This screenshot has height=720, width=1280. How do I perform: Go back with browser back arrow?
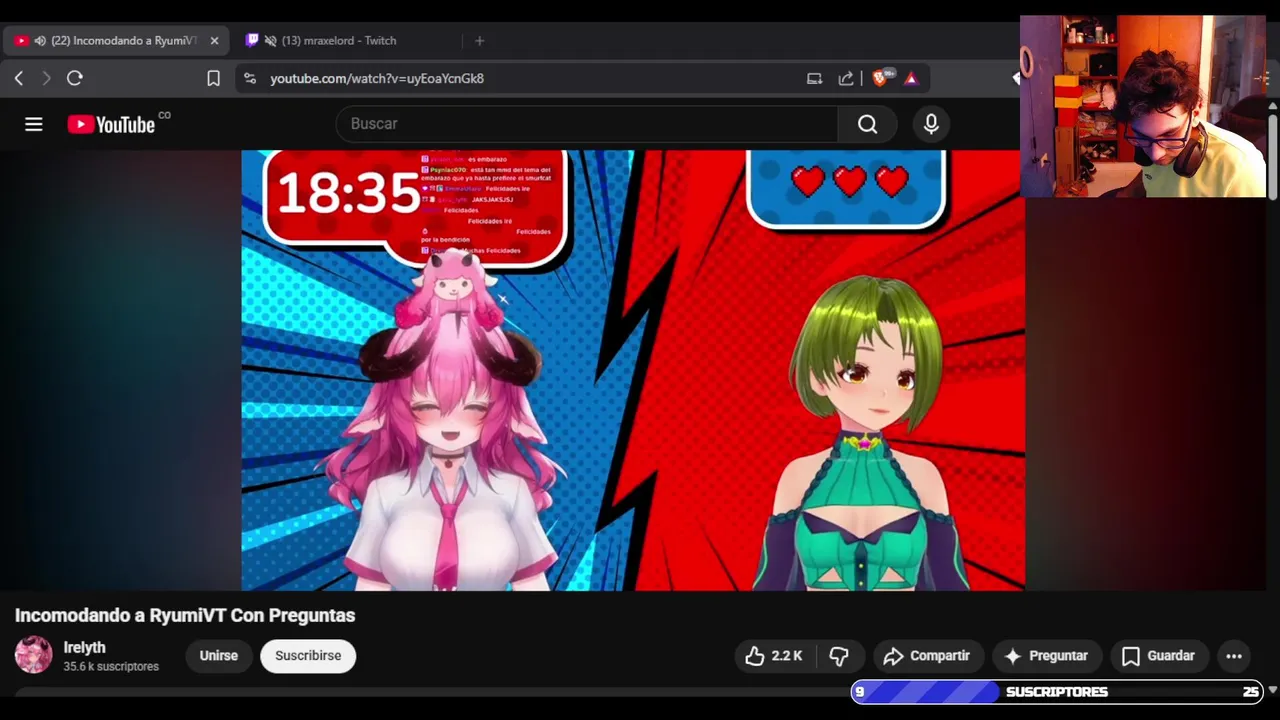[18, 78]
